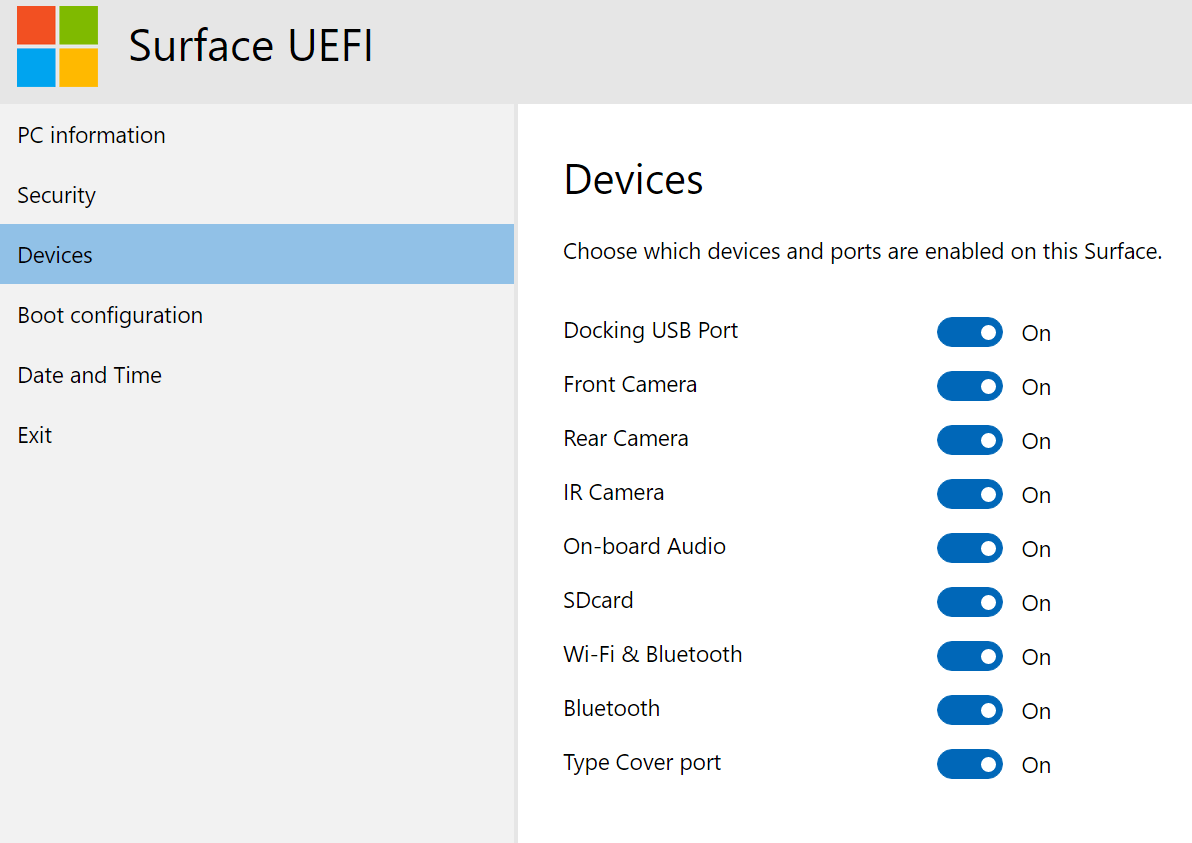Open Boot configuration settings
The image size is (1192, 843).
tap(110, 315)
